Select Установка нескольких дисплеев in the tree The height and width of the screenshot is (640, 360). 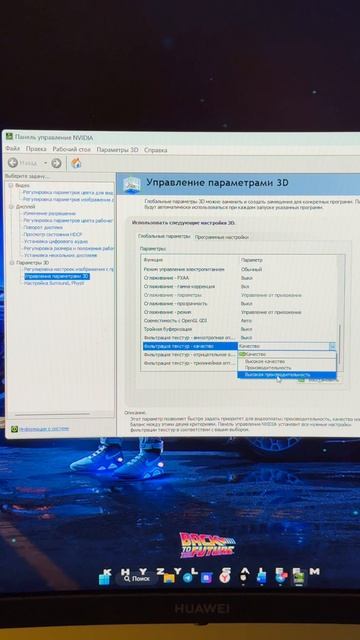click(x=60, y=255)
